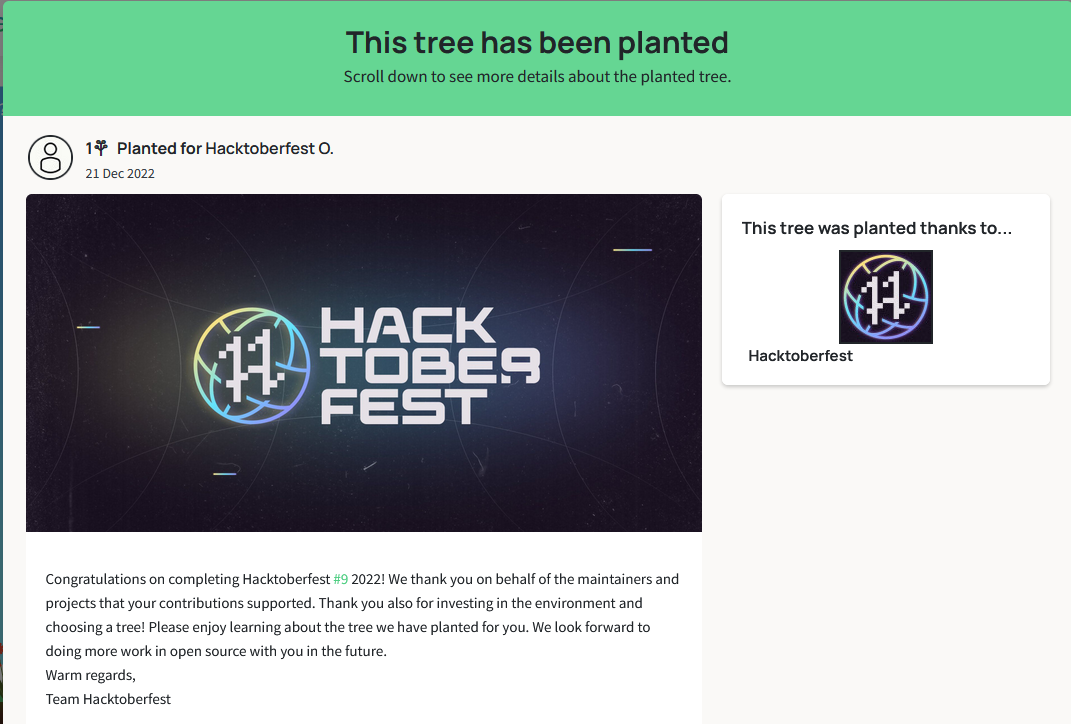1071x724 pixels.
Task: Click the multicolored dash at the banner's upper right
Action: (x=632, y=250)
